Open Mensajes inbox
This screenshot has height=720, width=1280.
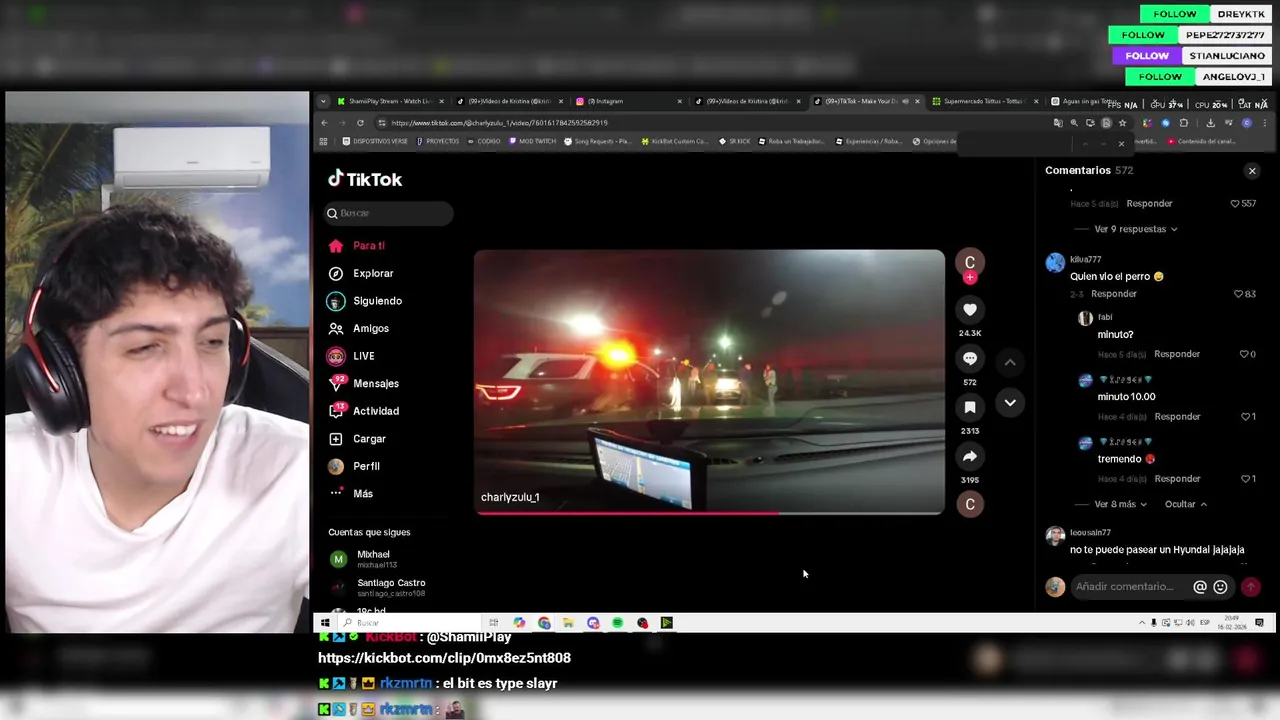coord(363,383)
